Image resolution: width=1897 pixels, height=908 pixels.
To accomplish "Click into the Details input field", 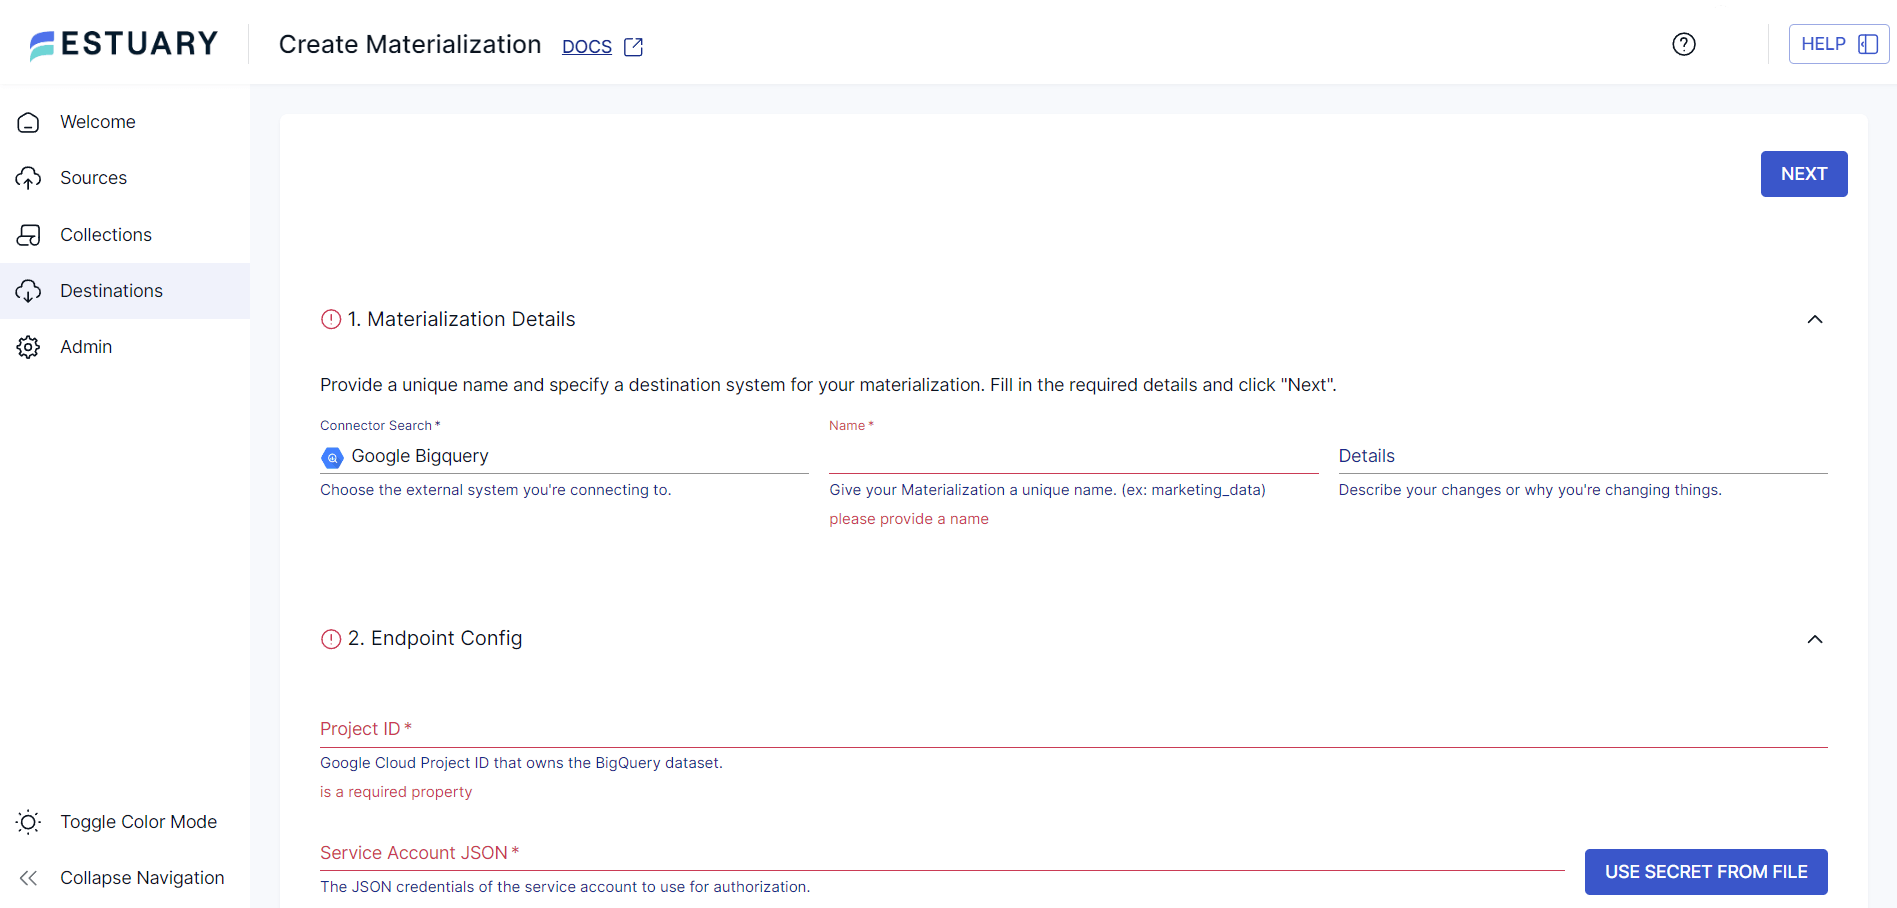I will (x=1583, y=456).
